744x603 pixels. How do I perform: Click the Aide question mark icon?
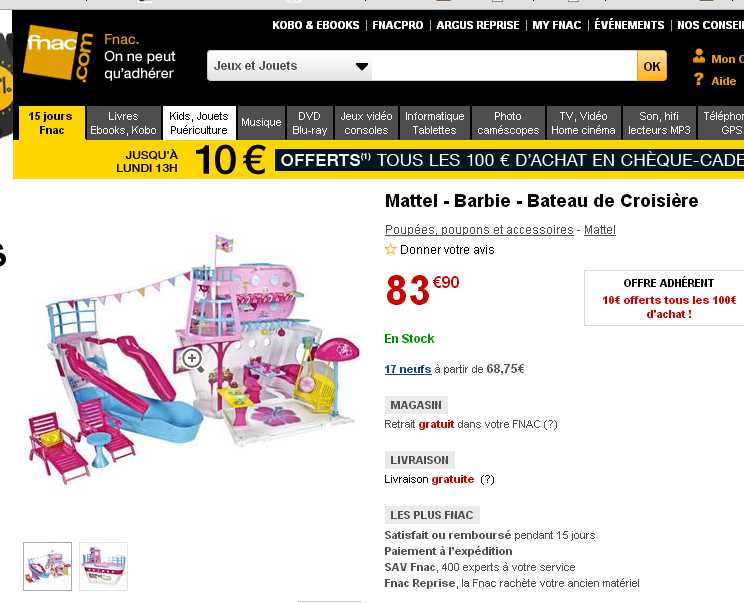[x=699, y=80]
